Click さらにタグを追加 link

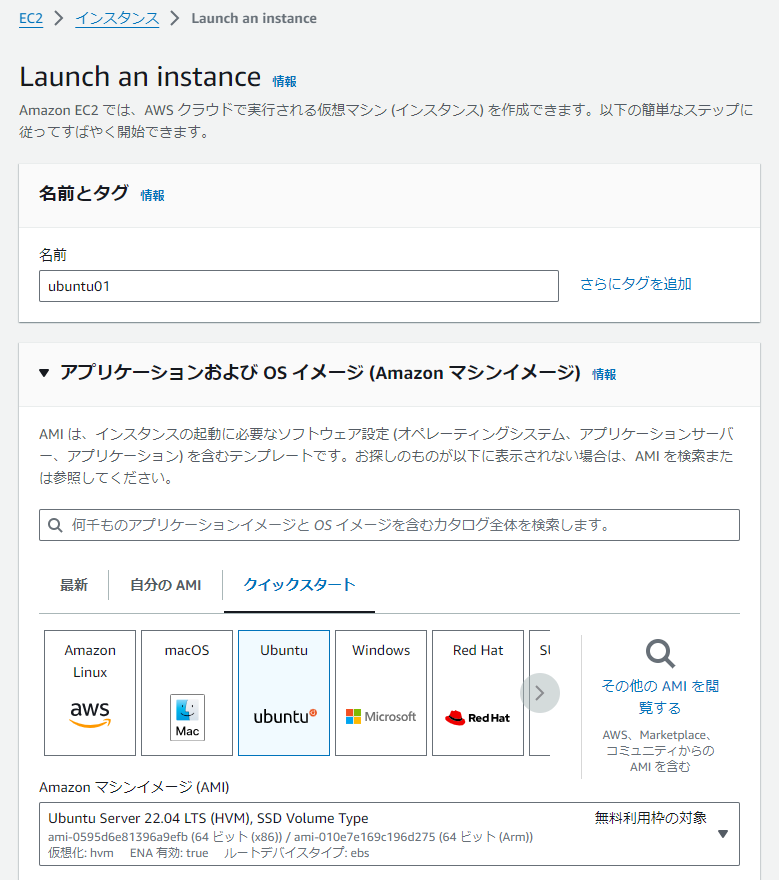click(635, 284)
